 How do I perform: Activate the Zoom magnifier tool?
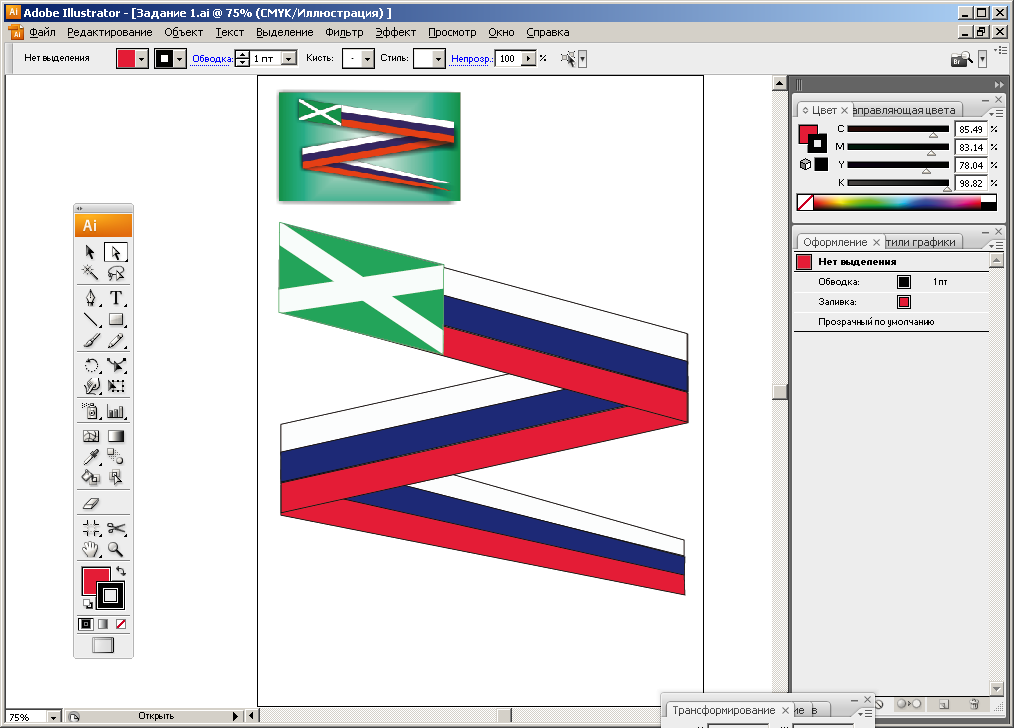116,550
